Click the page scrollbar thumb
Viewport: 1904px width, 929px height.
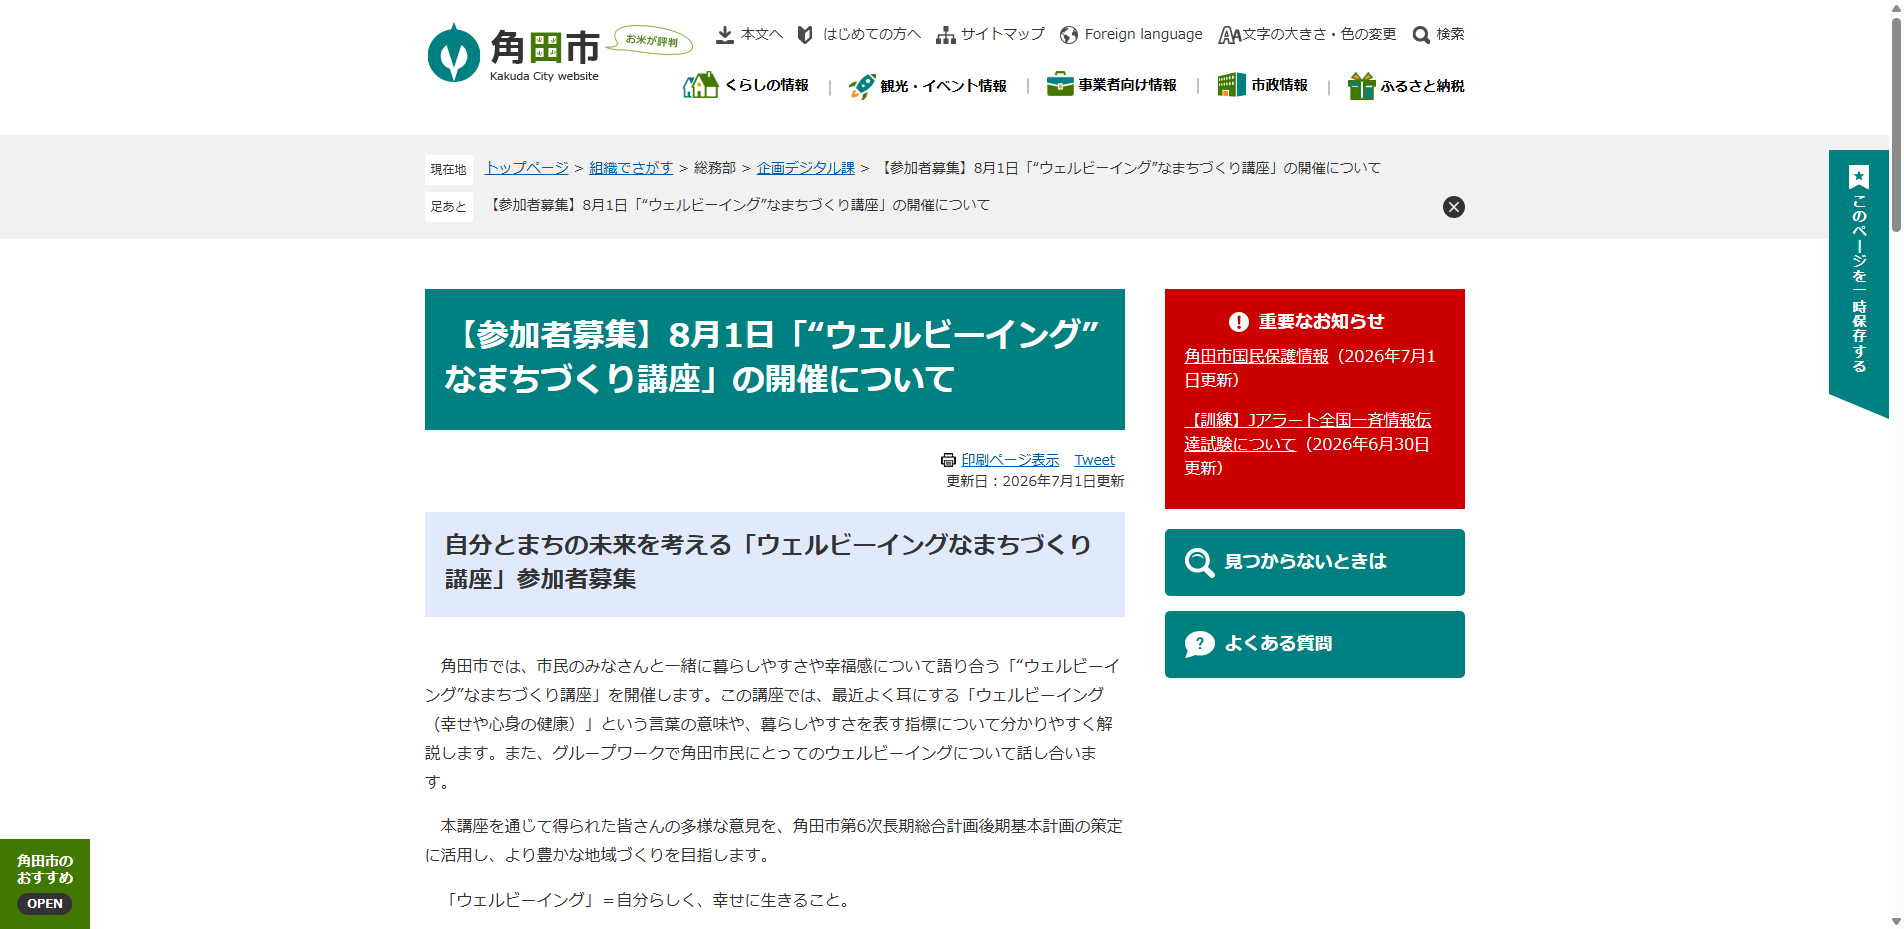coord(1895,125)
